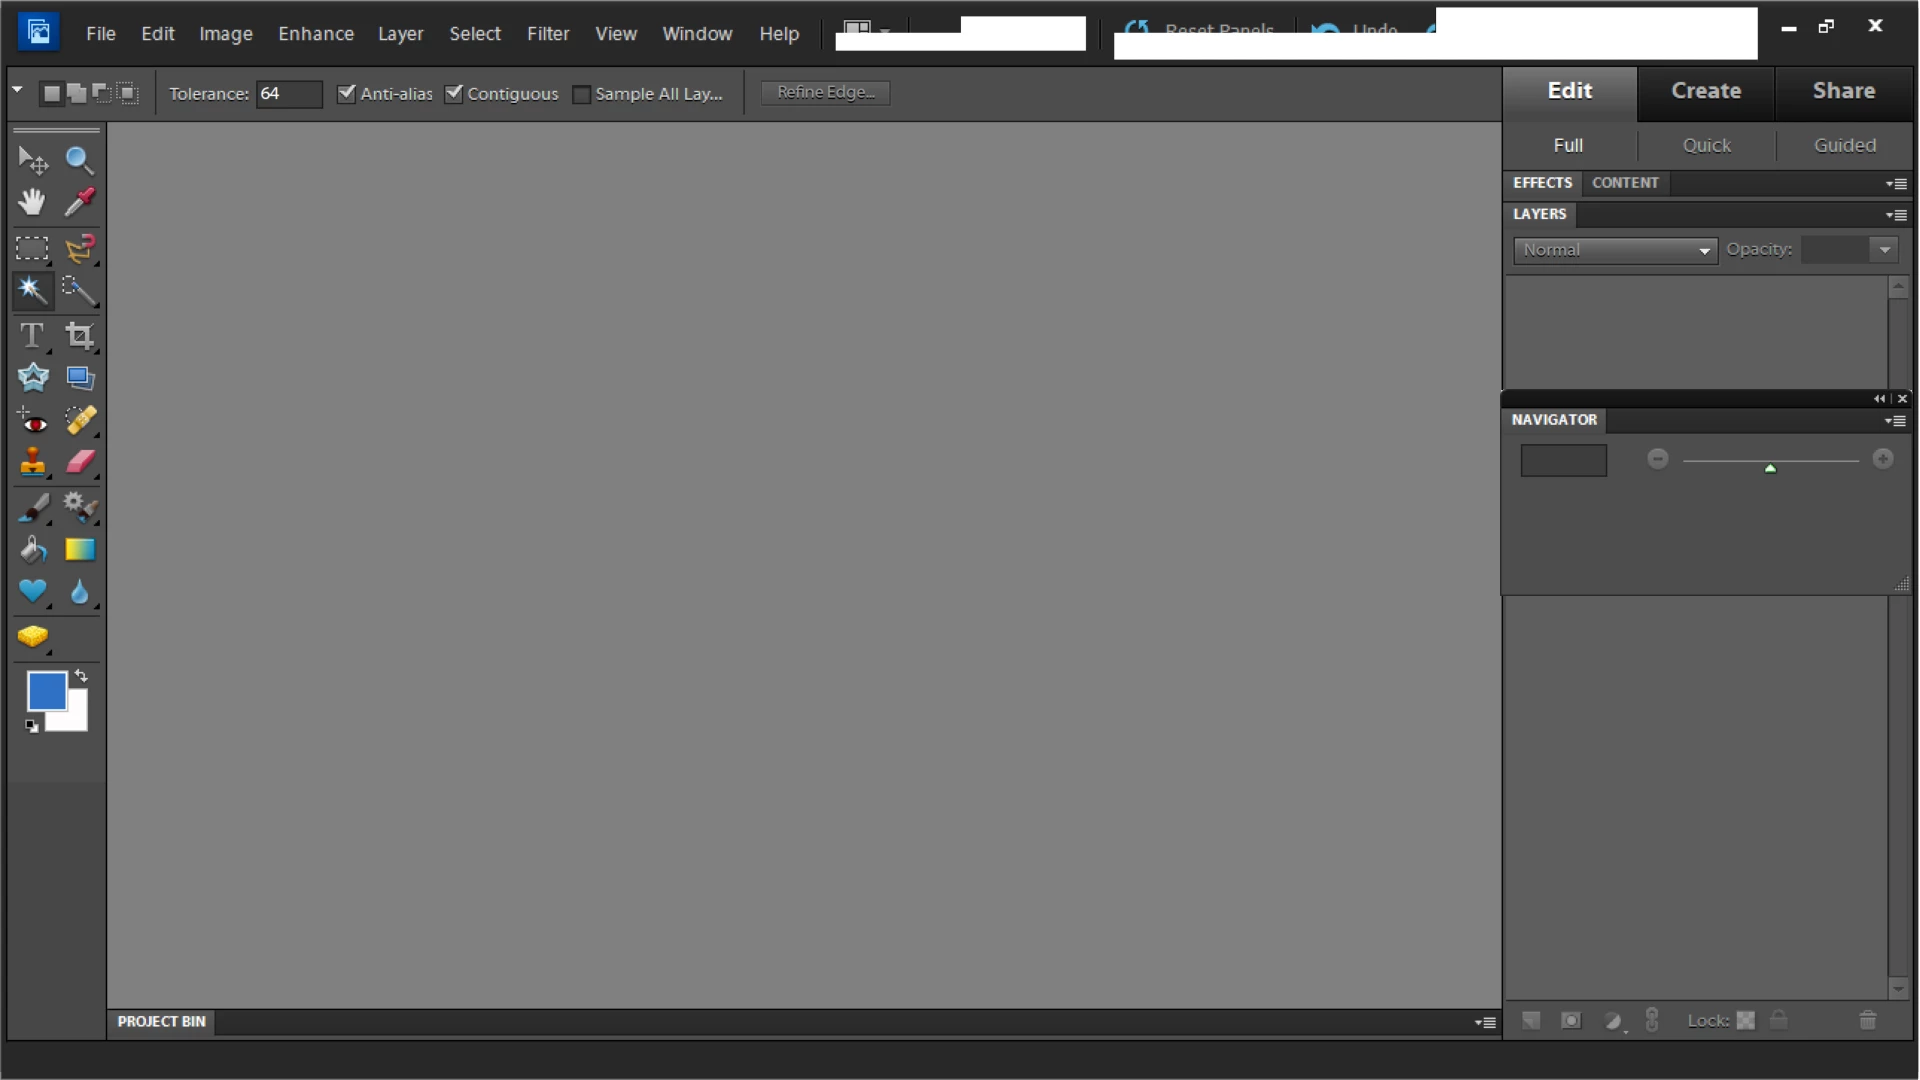Select the Hand tool
Image resolution: width=1920 pixels, height=1080 pixels.
pos(32,202)
